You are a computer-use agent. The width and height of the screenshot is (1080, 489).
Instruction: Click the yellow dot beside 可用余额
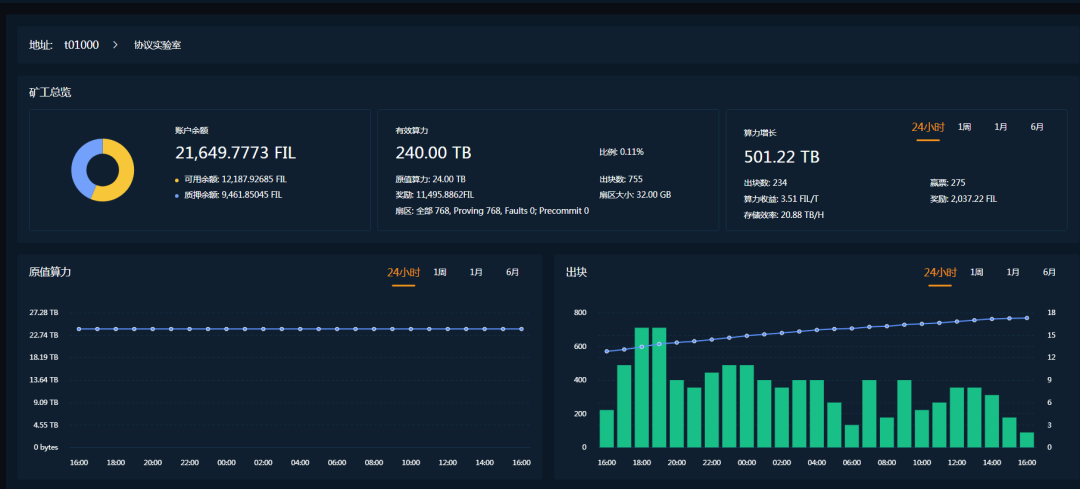point(177,180)
